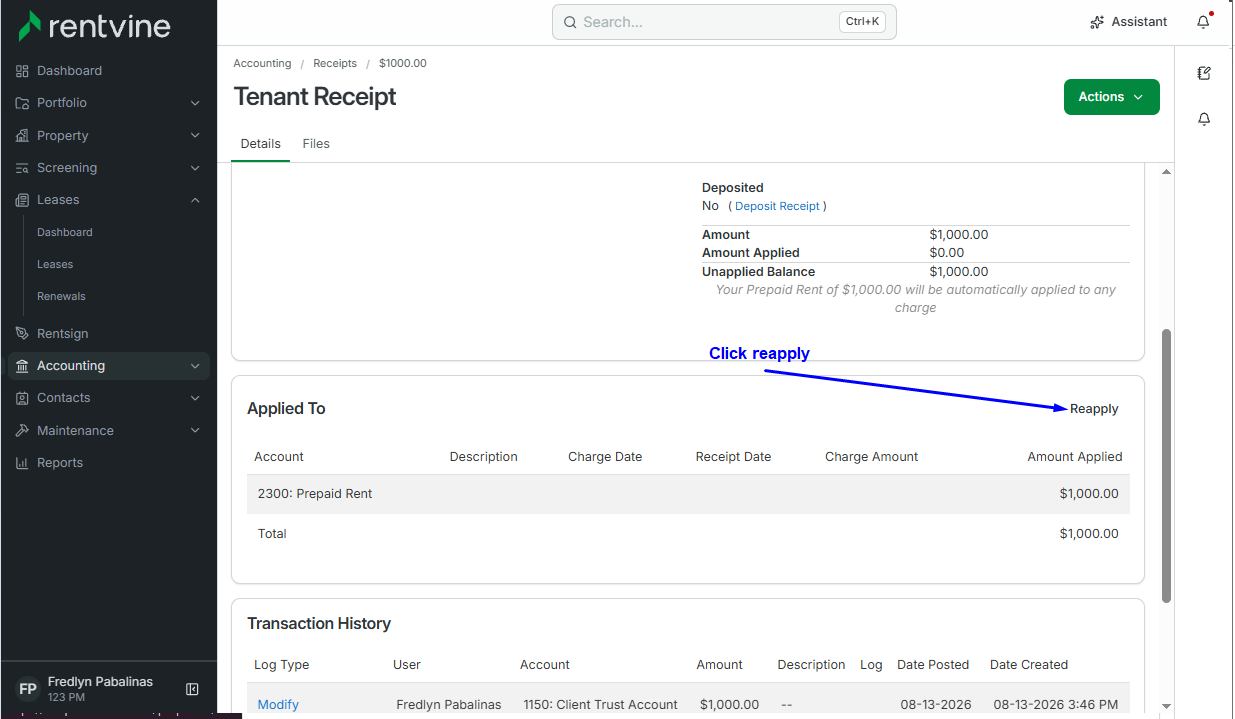Click the Assistant sparkle icon
This screenshot has width=1235, height=719.
pyautogui.click(x=1097, y=22)
